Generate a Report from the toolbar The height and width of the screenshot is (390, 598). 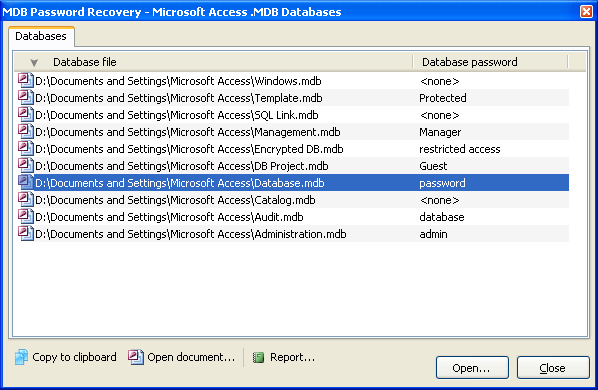[x=284, y=357]
